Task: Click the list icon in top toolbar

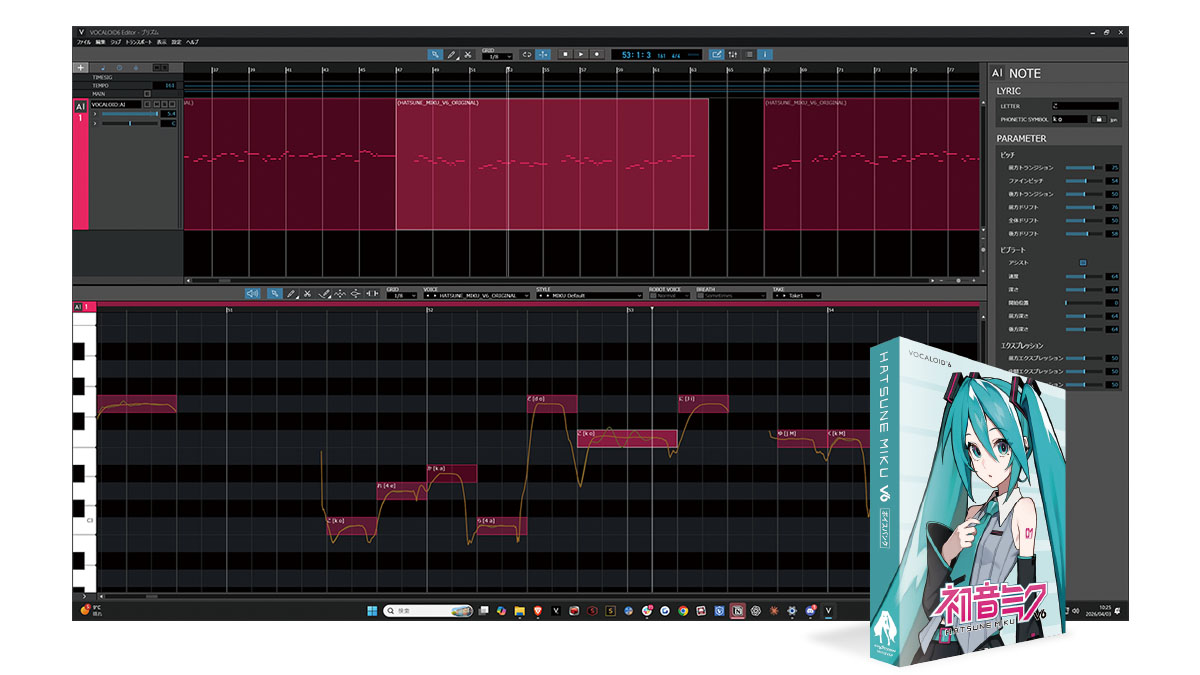Action: click(x=749, y=55)
